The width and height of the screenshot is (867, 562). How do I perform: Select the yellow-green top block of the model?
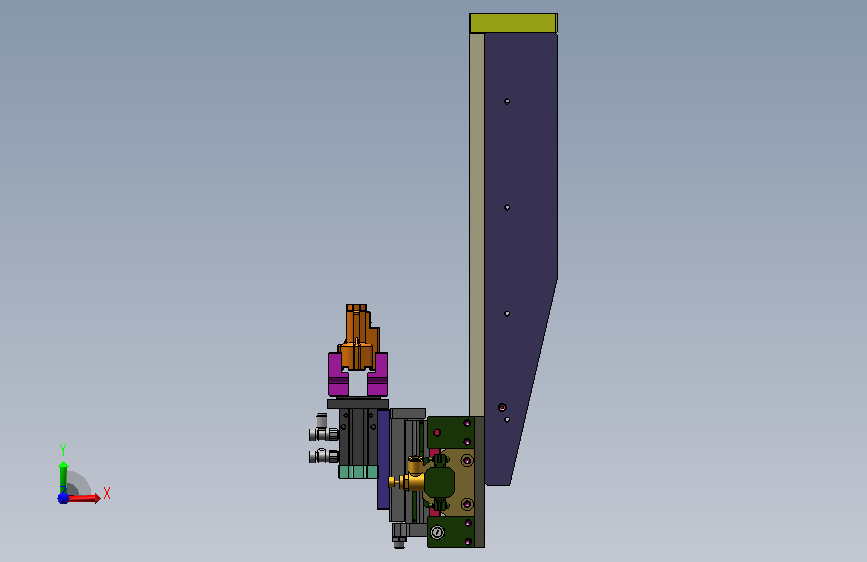click(x=513, y=23)
